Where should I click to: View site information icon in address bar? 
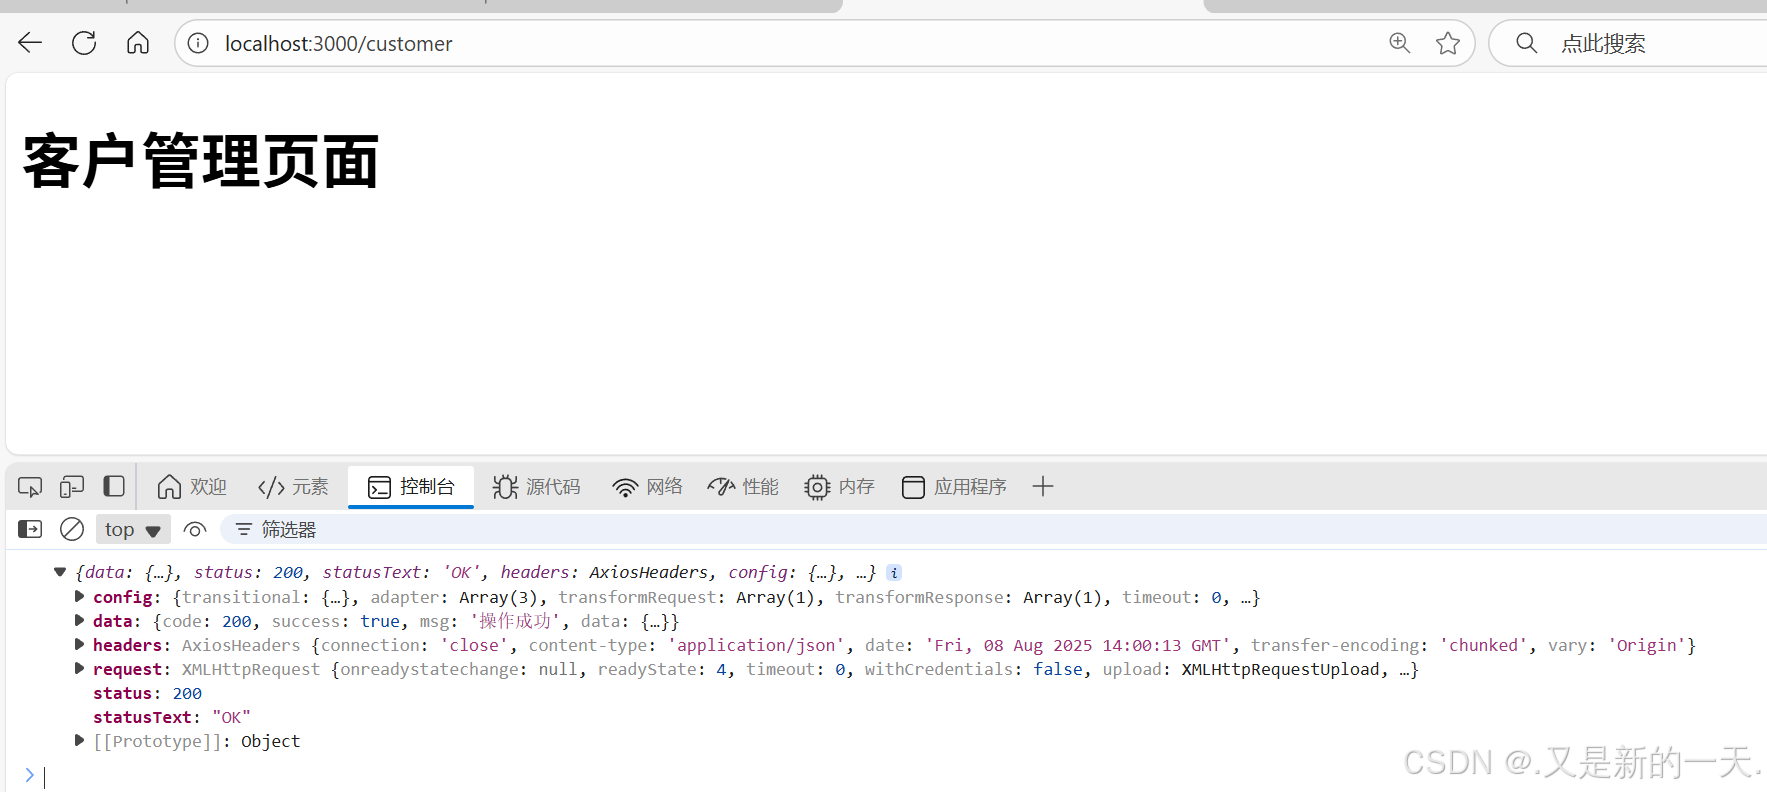tap(199, 43)
